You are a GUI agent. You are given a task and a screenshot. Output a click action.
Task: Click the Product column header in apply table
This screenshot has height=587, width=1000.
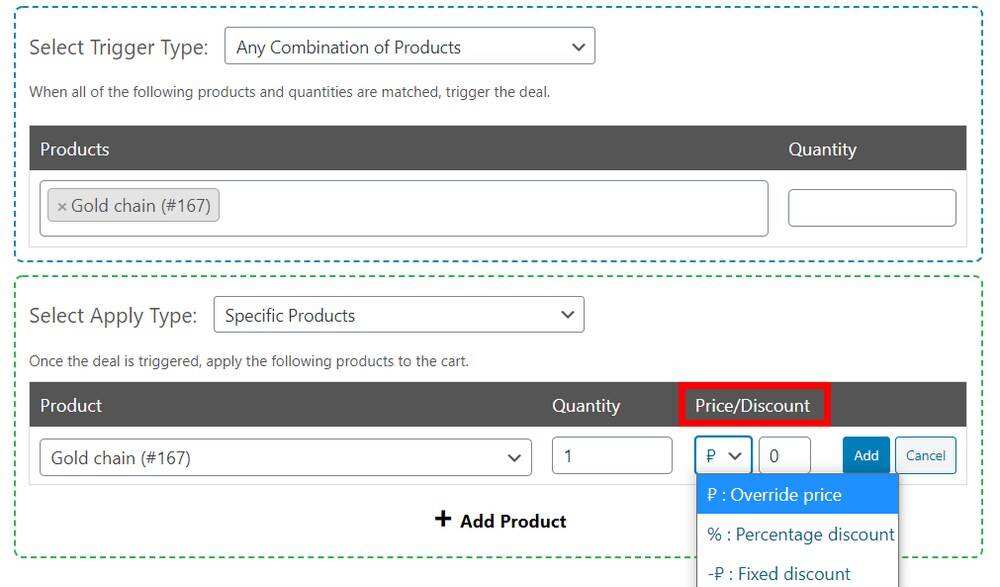(x=71, y=405)
